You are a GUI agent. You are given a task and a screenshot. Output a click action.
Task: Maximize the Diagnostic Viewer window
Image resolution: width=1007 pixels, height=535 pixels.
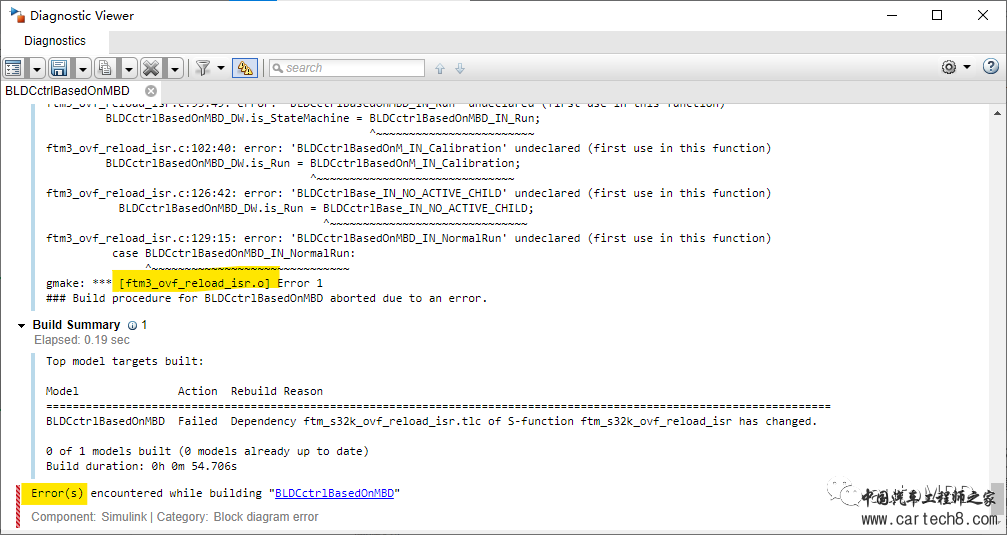point(937,15)
